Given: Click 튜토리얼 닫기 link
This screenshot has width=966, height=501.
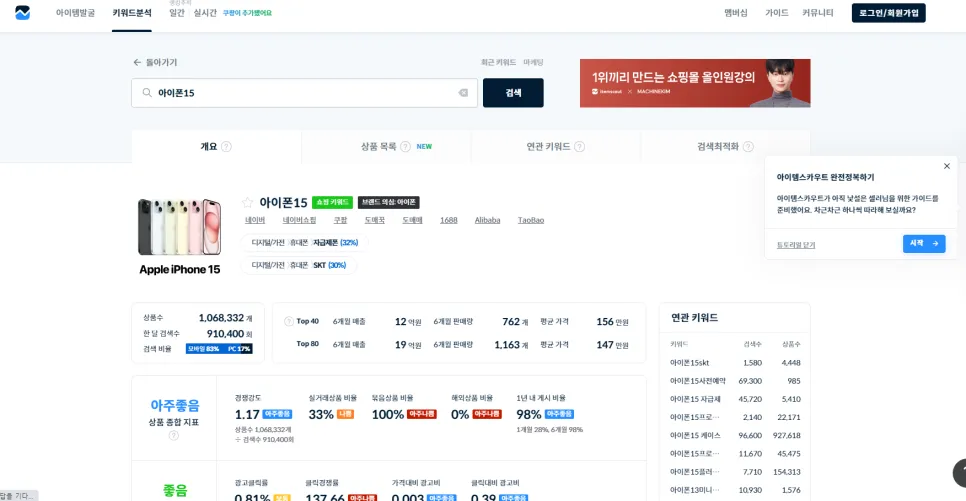Looking at the screenshot, I should pyautogui.click(x=795, y=245).
